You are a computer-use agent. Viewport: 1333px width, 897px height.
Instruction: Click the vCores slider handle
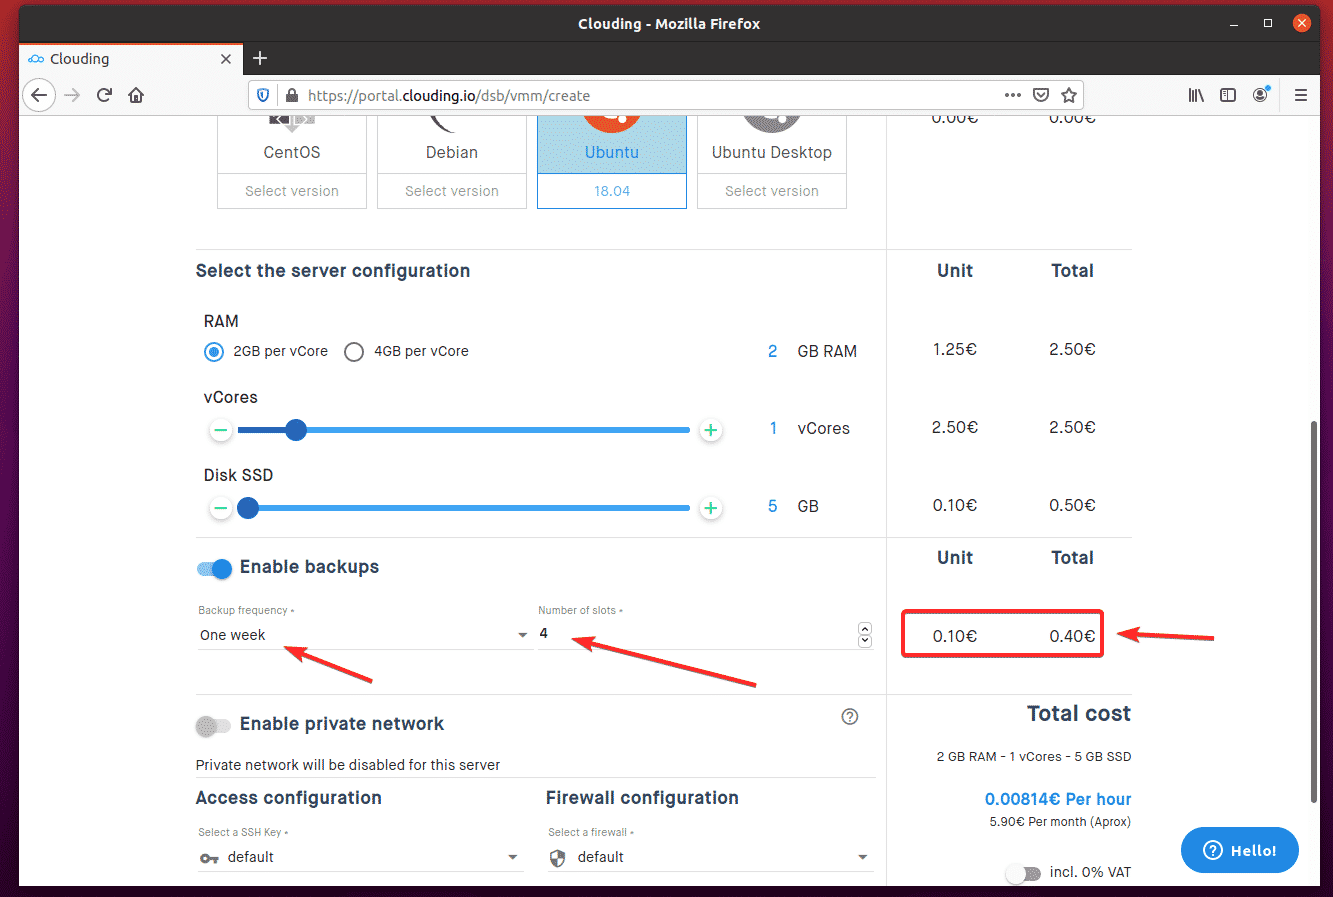coord(295,430)
